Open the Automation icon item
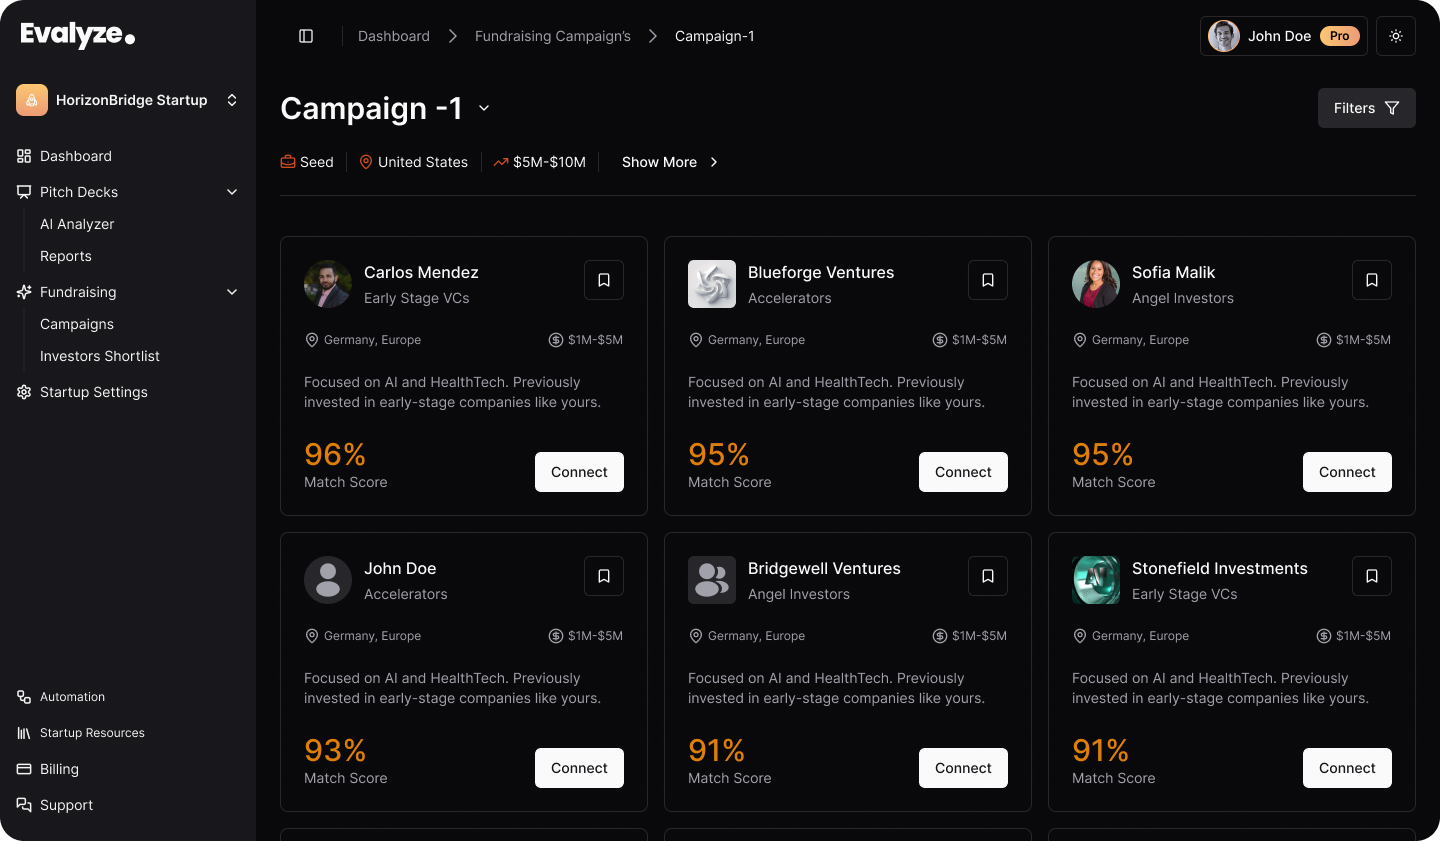Screen dimensions: 1440x841 pyautogui.click(x=24, y=697)
